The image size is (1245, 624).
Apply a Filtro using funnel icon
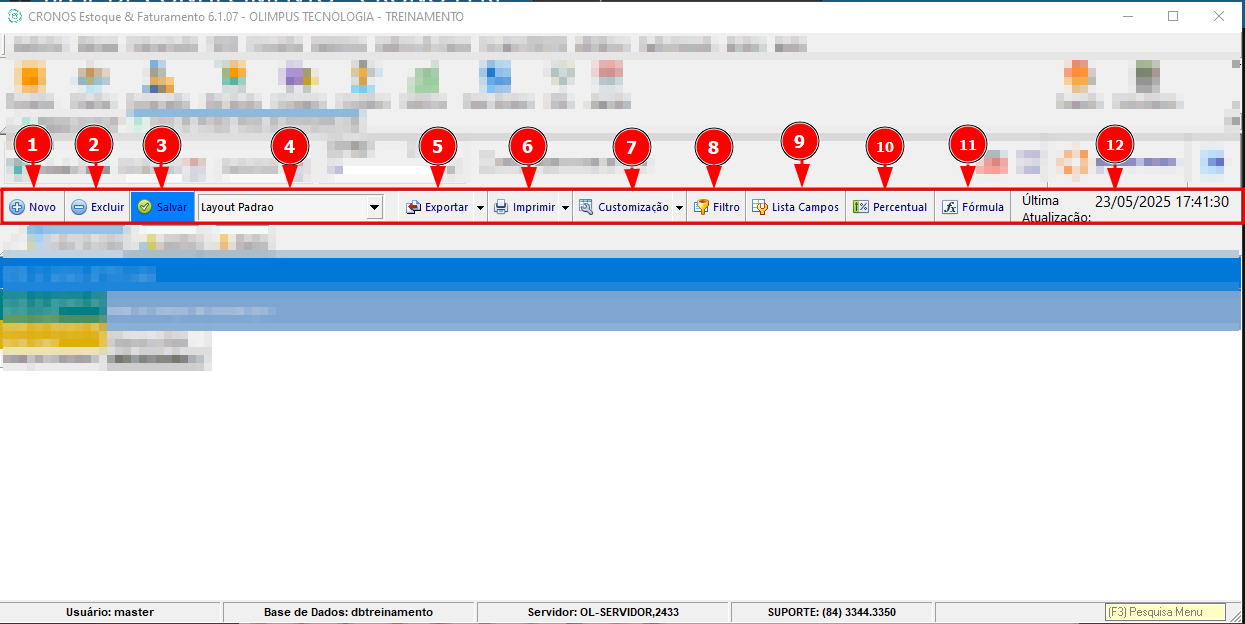tap(716, 207)
